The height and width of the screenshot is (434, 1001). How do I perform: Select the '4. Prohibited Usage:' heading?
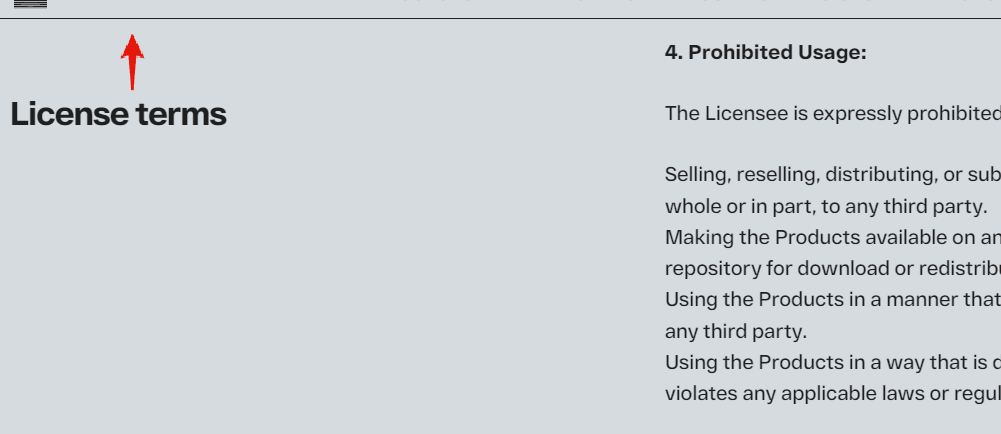point(765,53)
